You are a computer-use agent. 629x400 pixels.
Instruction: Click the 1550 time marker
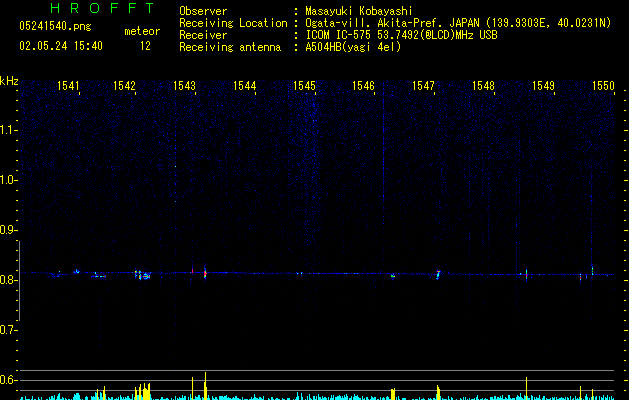click(x=603, y=86)
